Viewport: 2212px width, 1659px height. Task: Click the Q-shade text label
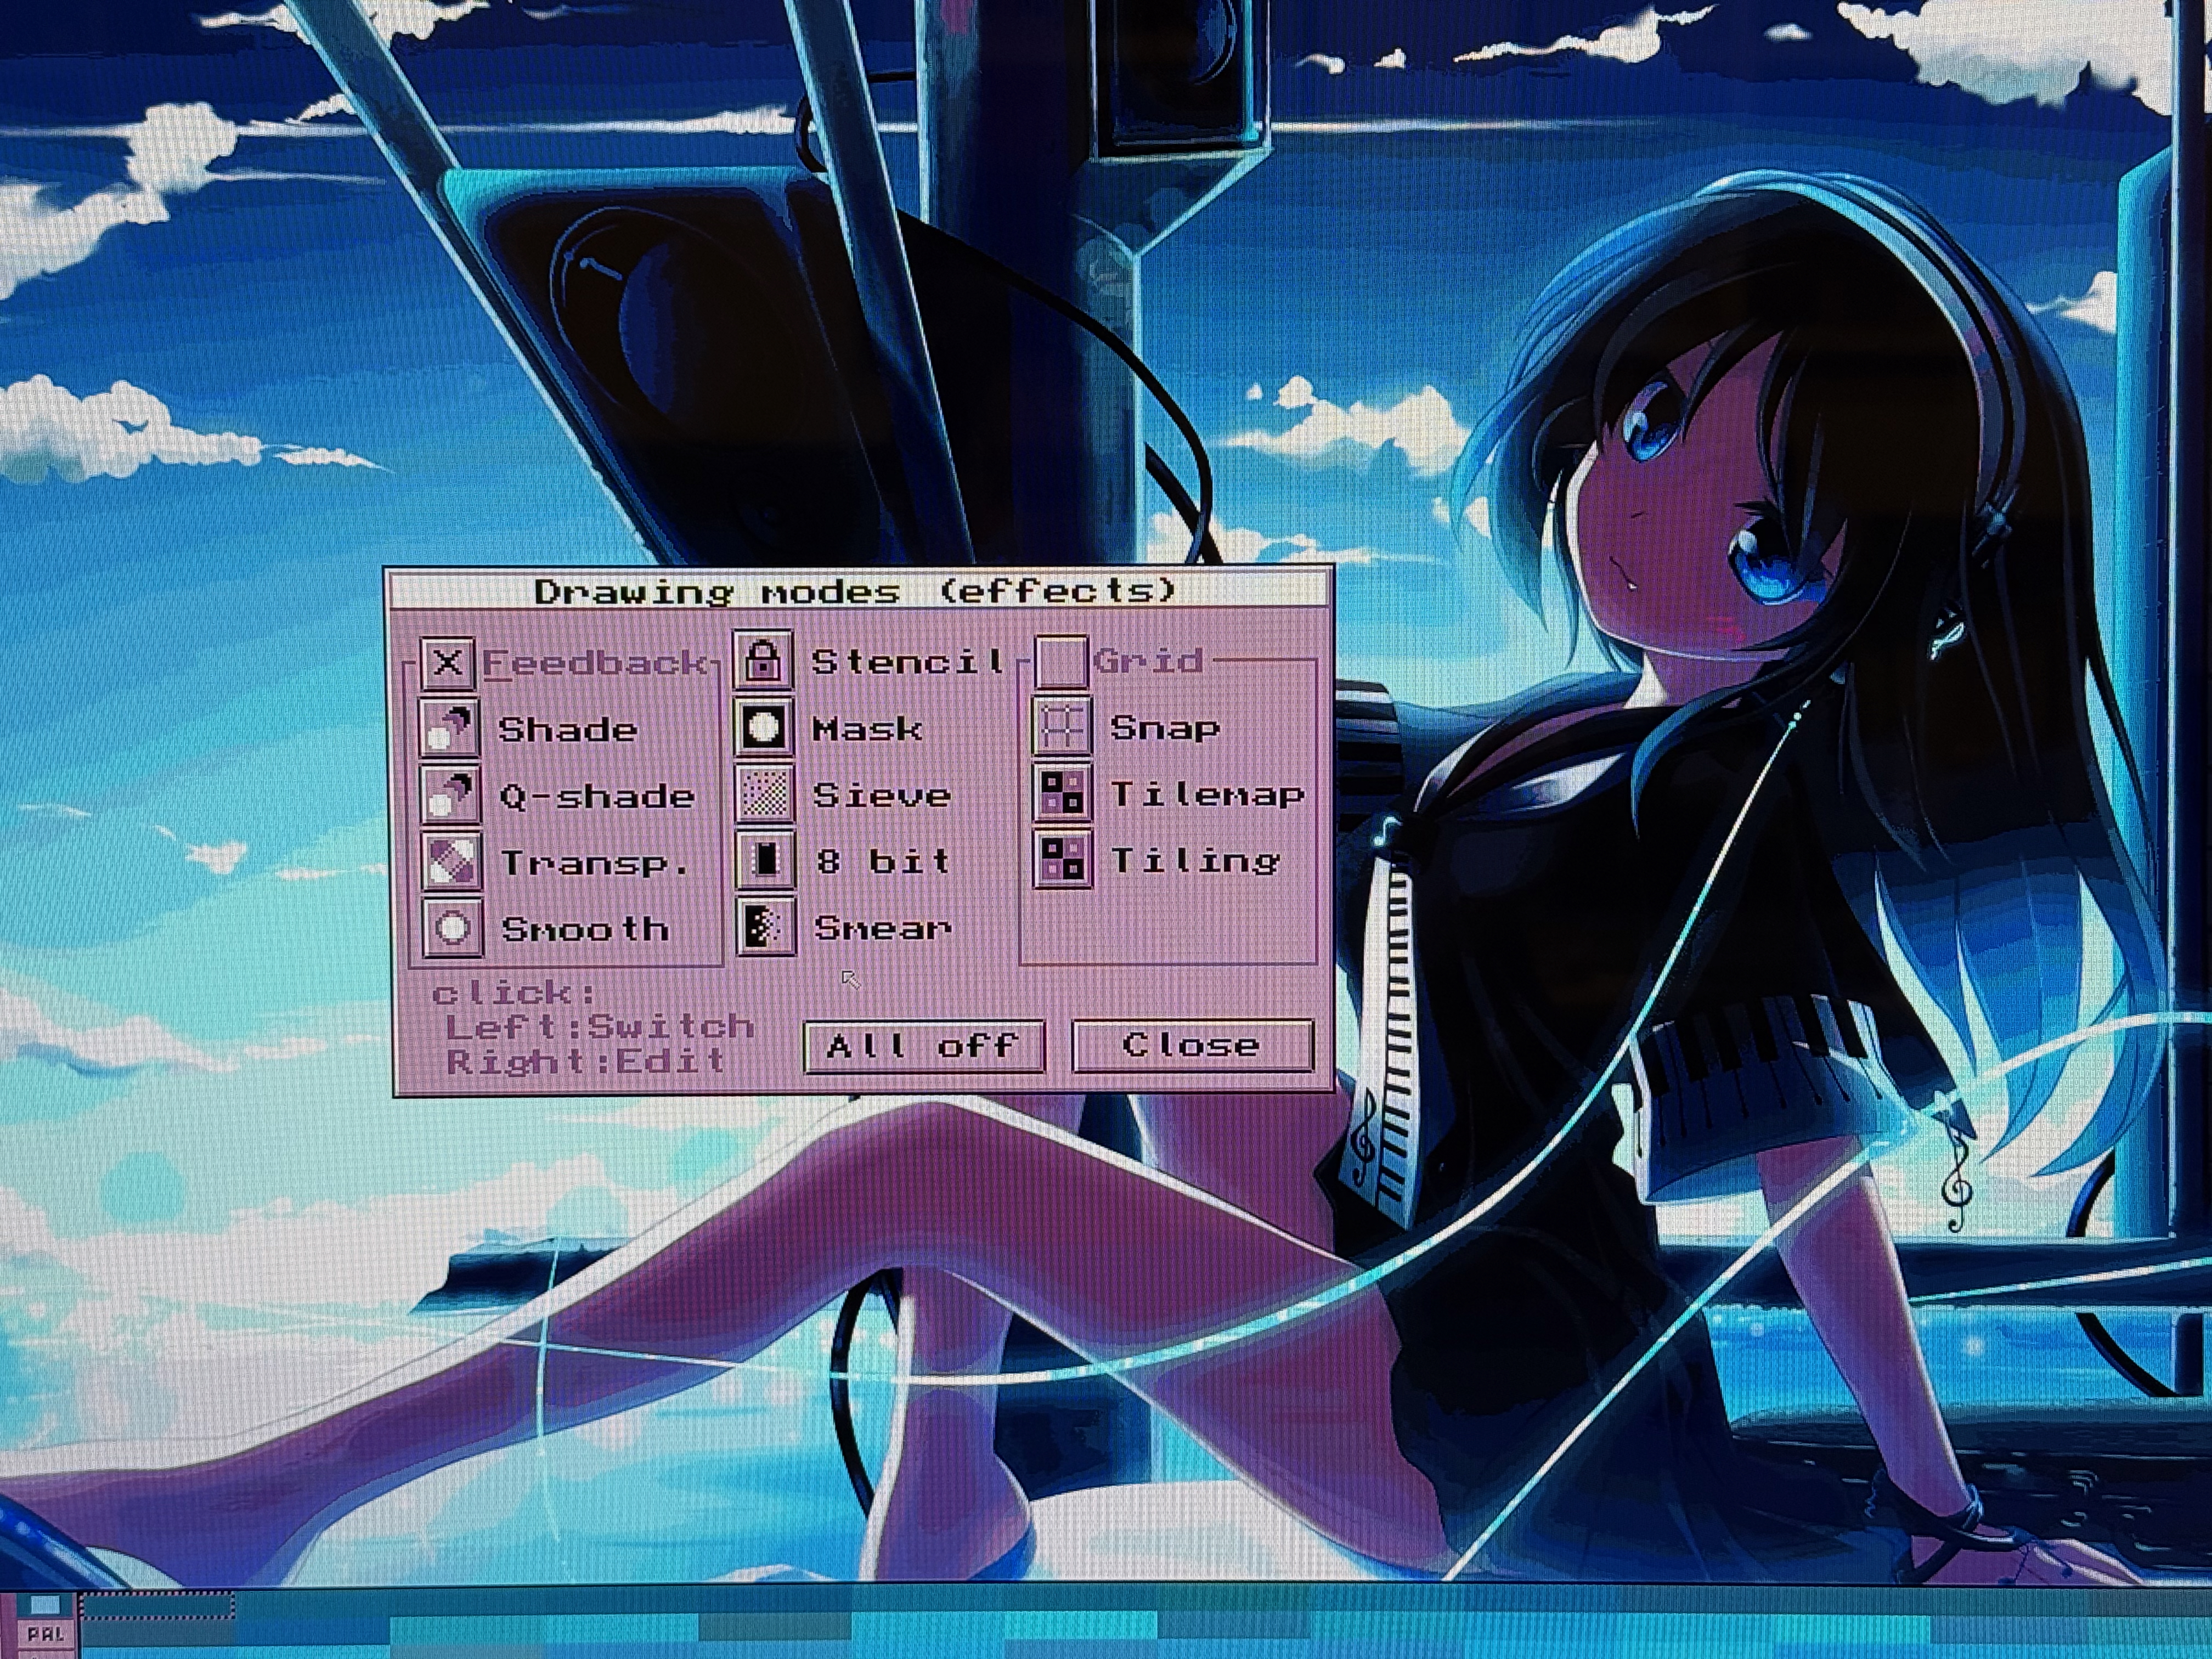pyautogui.click(x=597, y=796)
